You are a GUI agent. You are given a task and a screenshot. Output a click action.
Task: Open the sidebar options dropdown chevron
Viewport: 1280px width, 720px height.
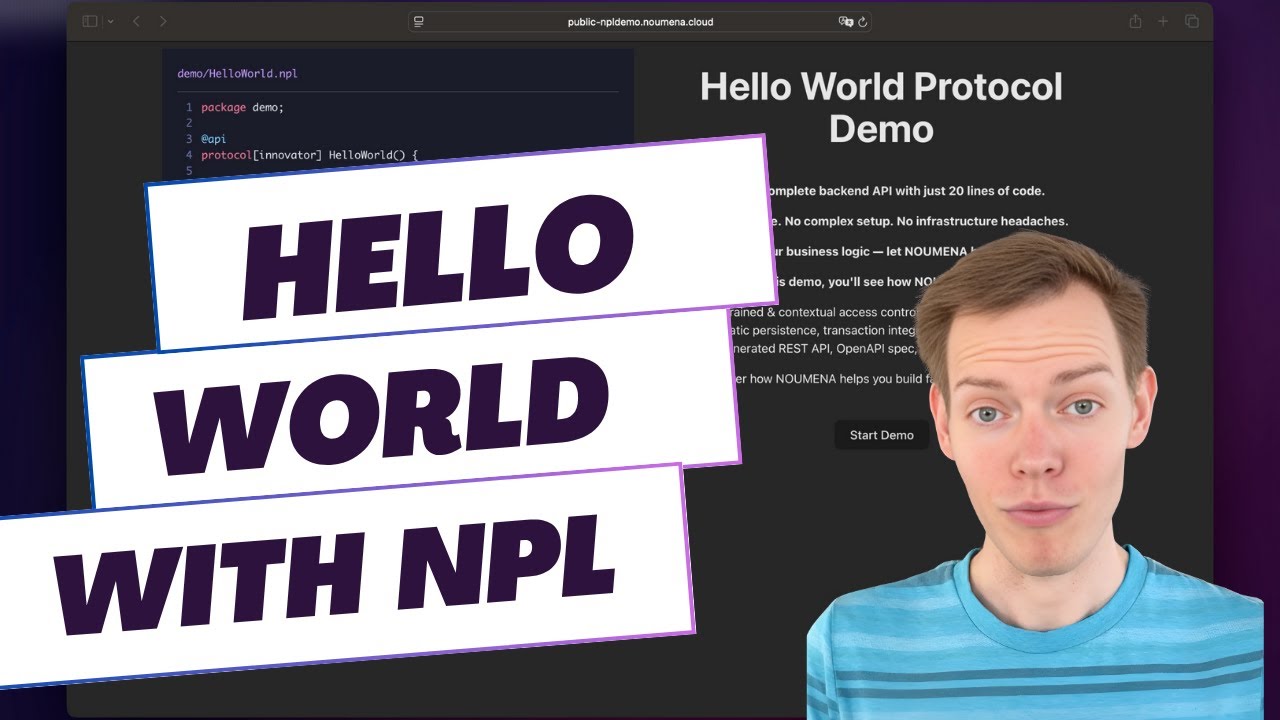[110, 22]
